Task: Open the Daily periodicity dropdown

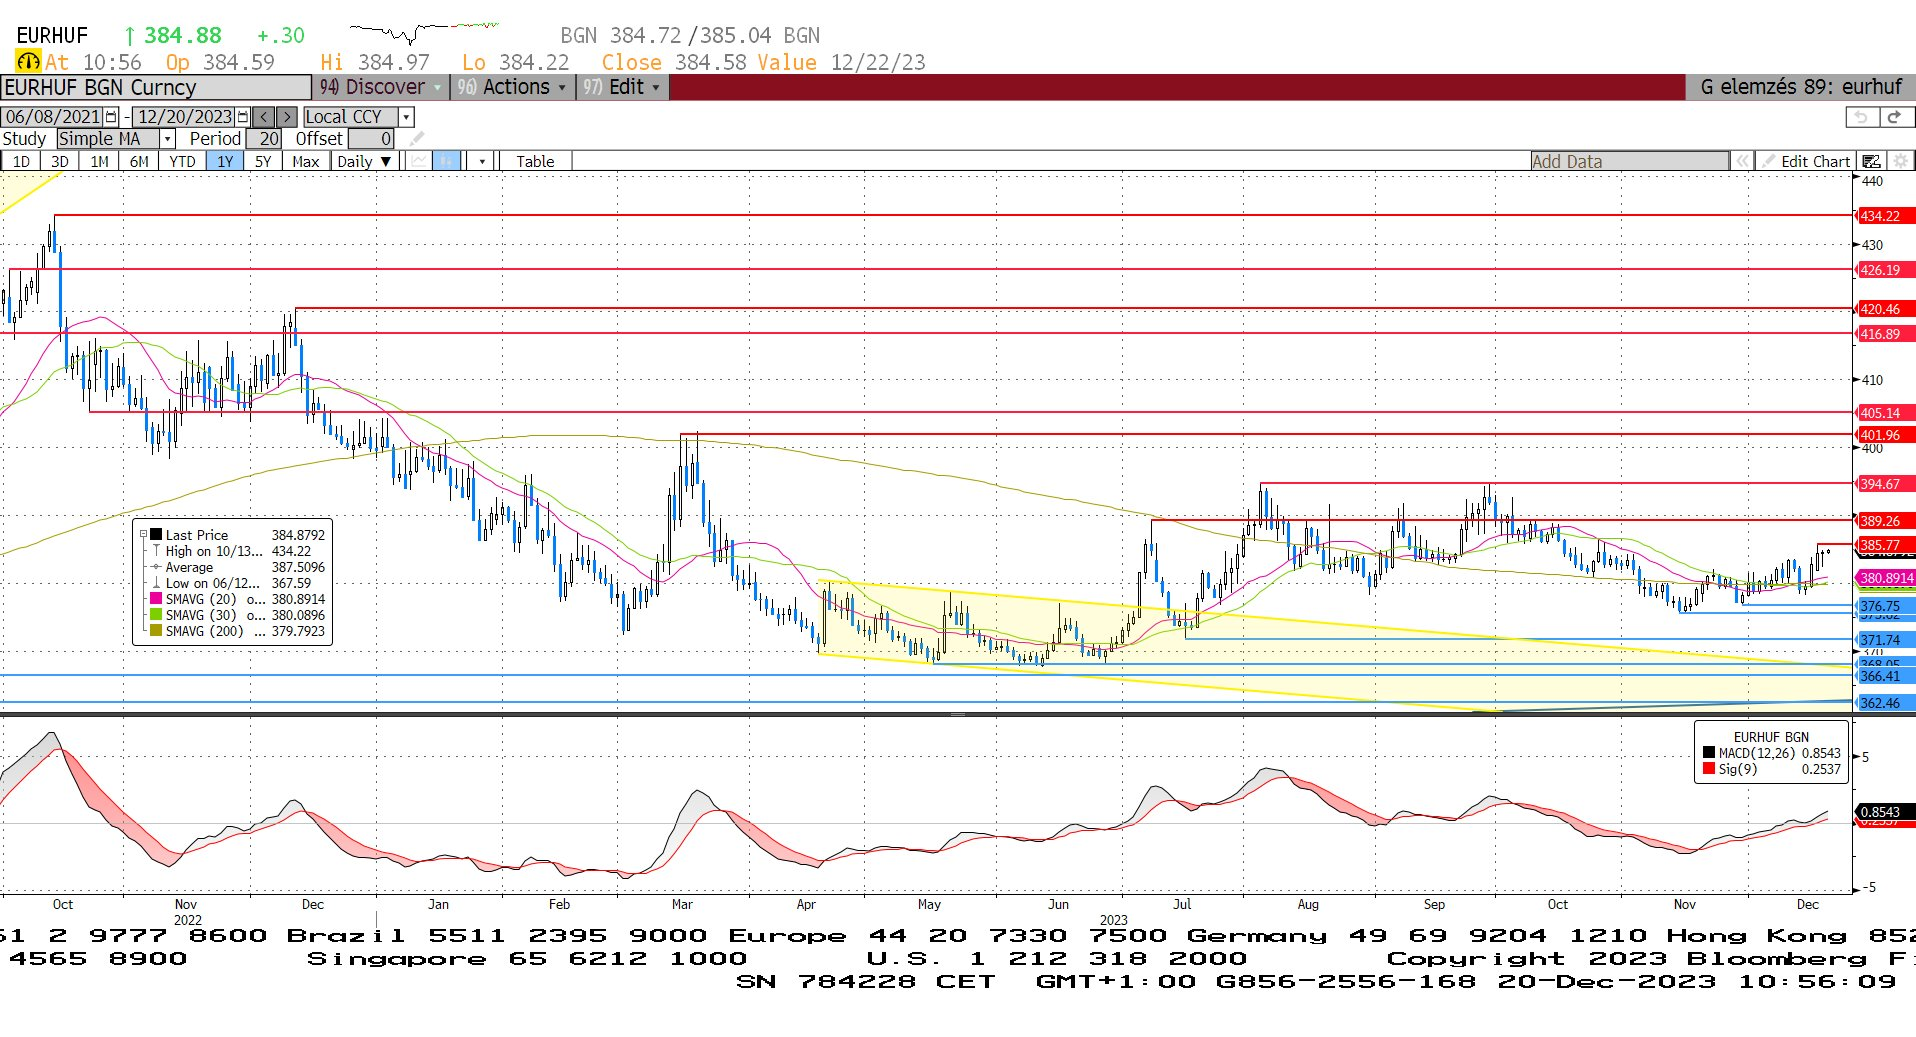Action: (365, 161)
